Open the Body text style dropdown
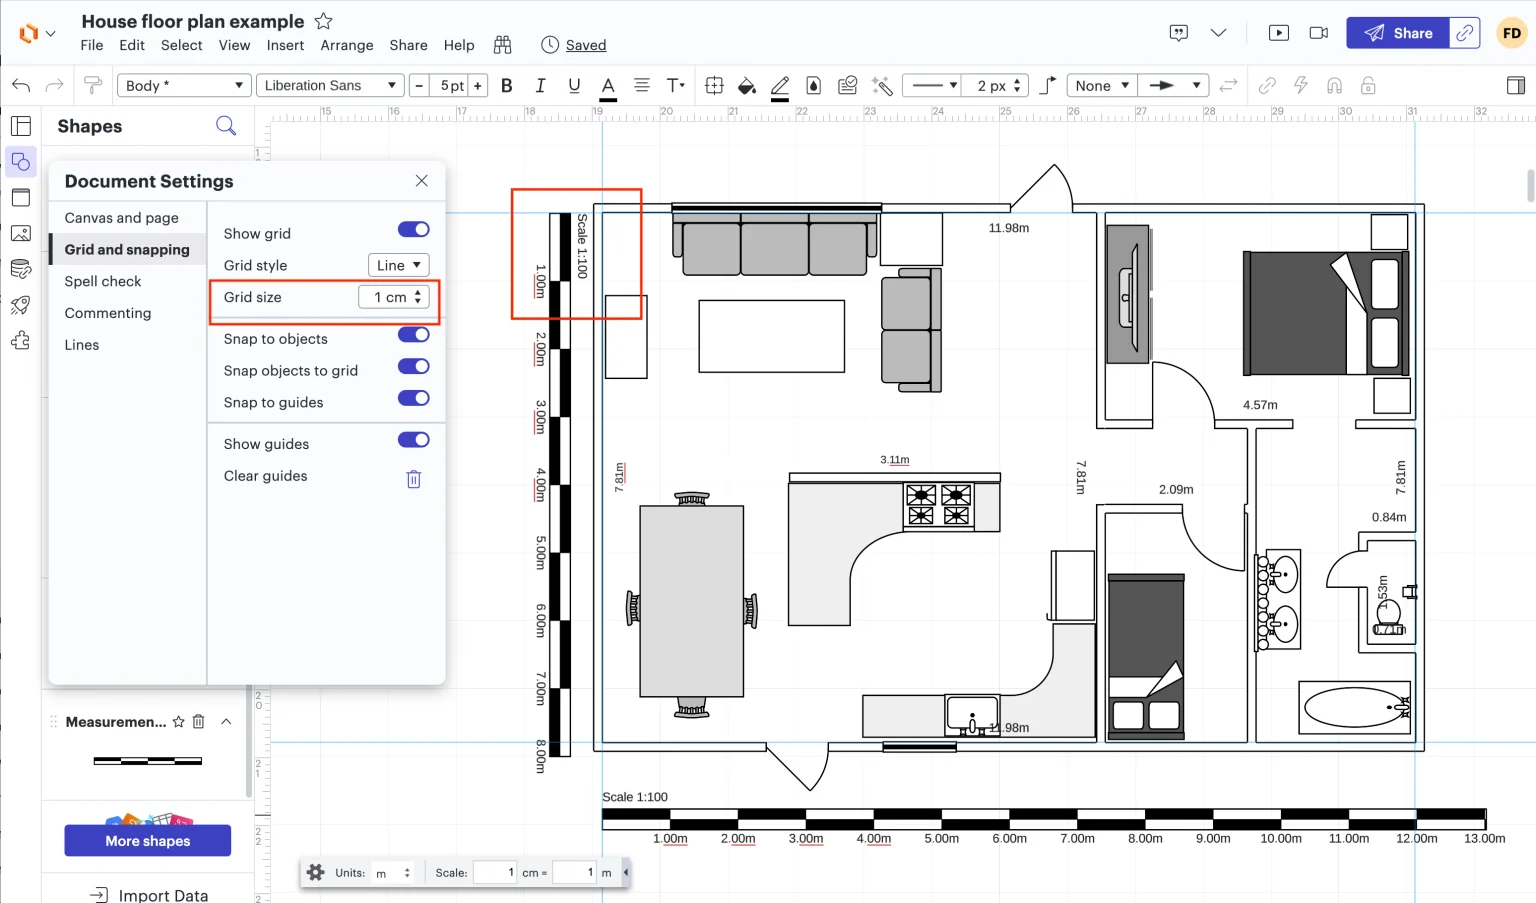Image resolution: width=1536 pixels, height=903 pixels. click(184, 86)
